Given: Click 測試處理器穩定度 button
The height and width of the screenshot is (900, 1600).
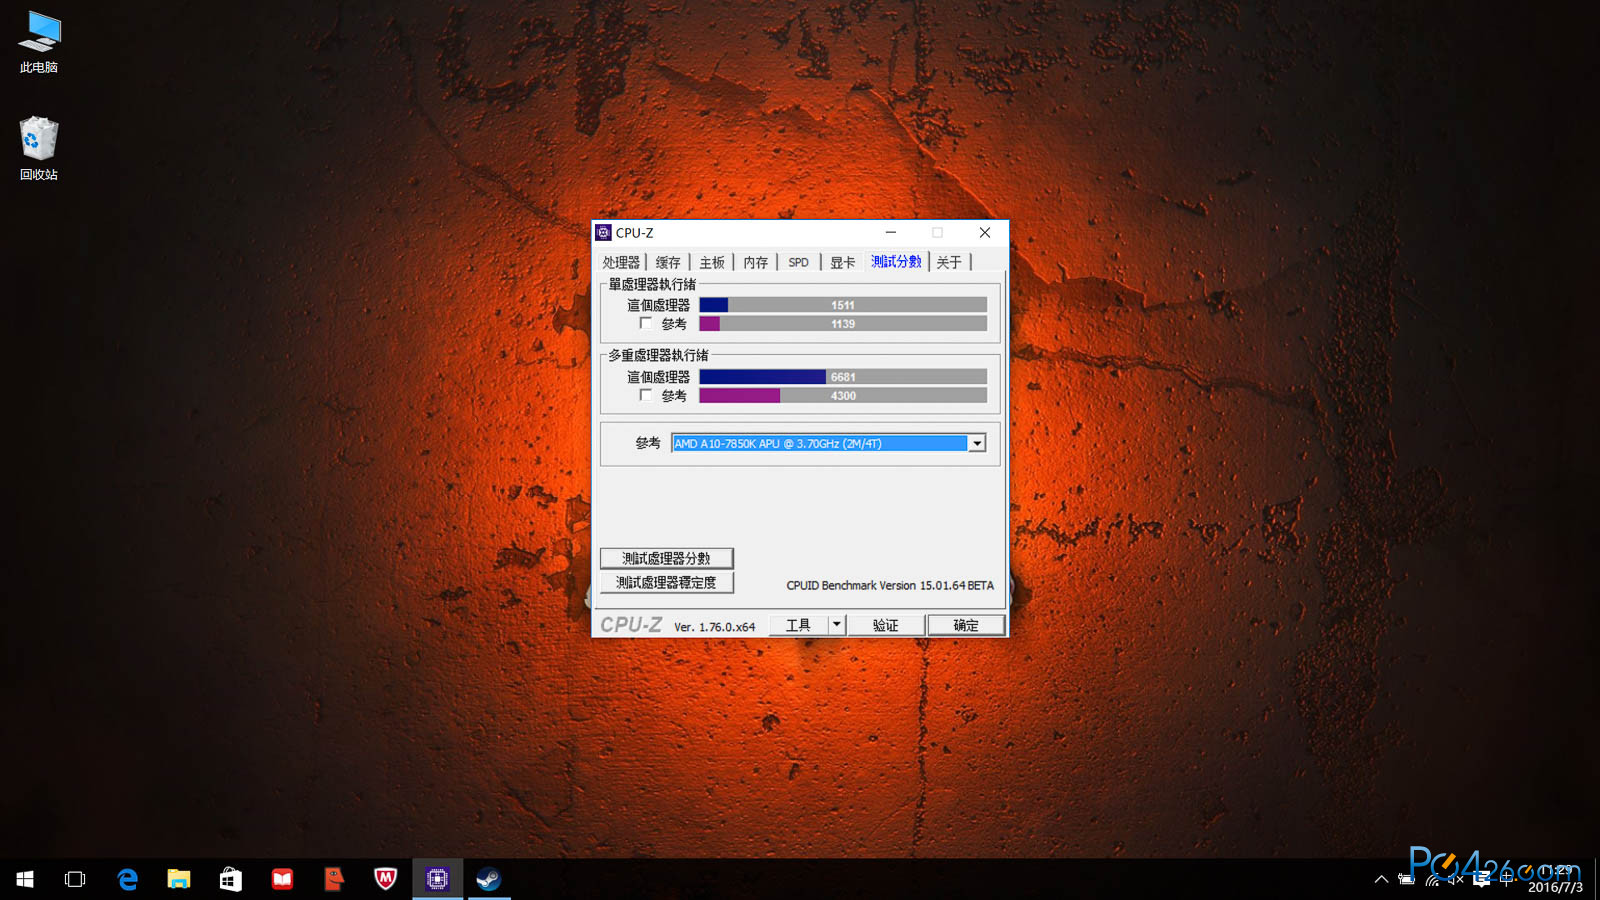Looking at the screenshot, I should click(x=667, y=582).
